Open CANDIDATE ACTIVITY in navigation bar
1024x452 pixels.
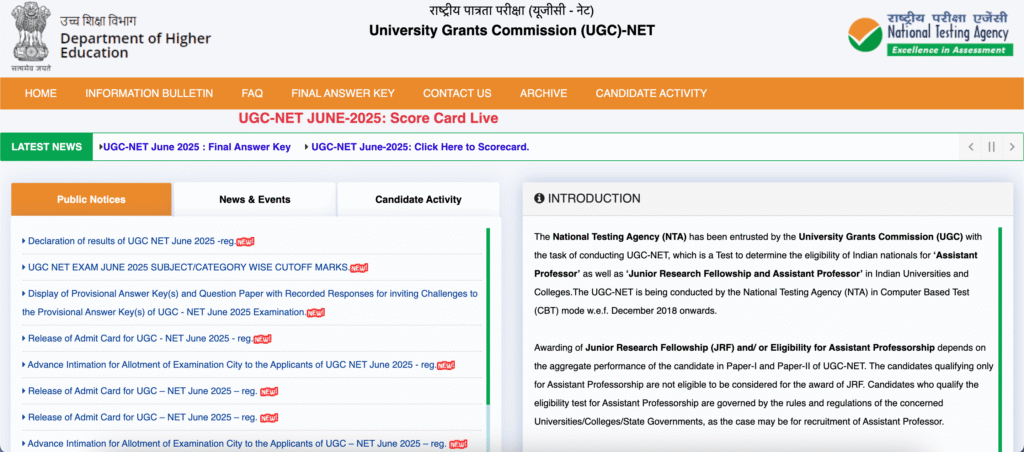(651, 93)
